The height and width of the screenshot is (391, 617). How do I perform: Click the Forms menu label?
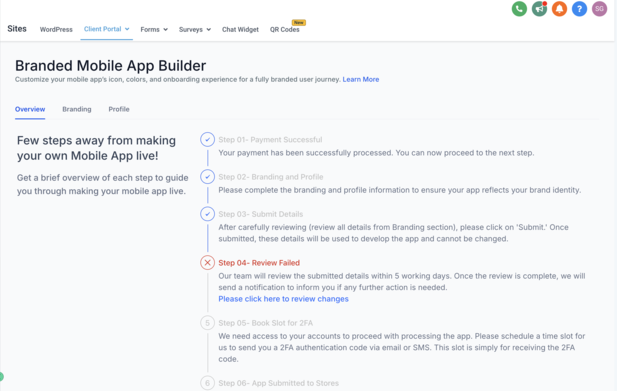pos(150,30)
